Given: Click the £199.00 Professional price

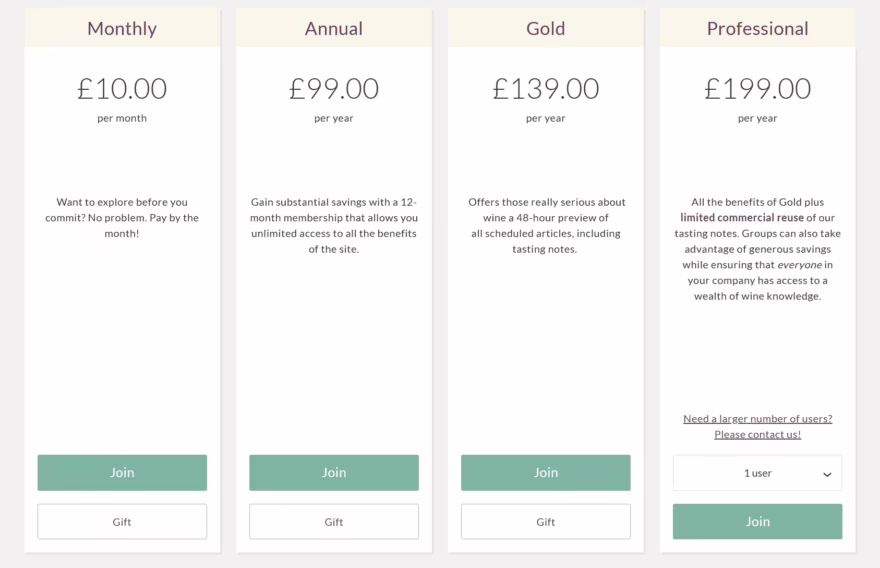Looking at the screenshot, I should click(x=757, y=89).
